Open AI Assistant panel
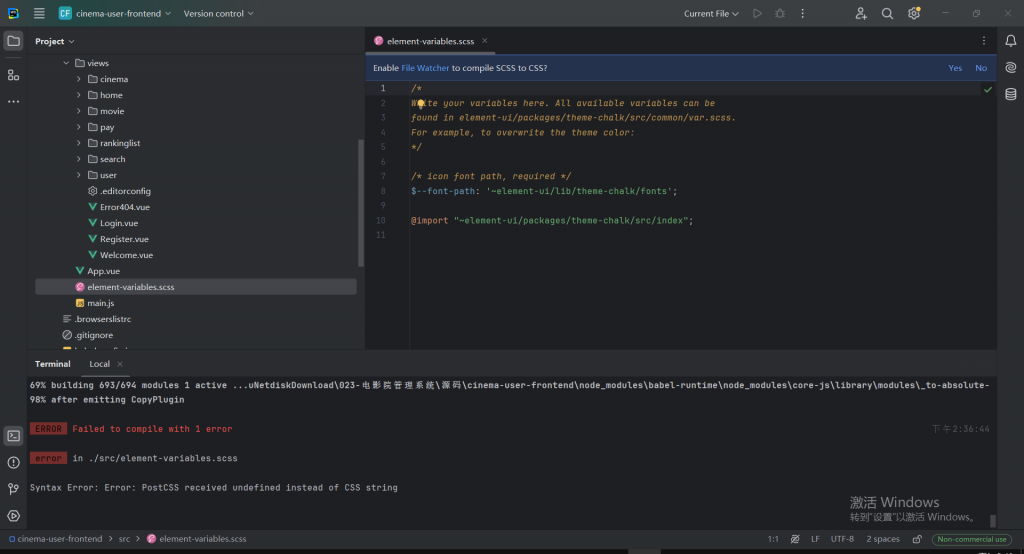The height and width of the screenshot is (554, 1024). click(x=1010, y=68)
